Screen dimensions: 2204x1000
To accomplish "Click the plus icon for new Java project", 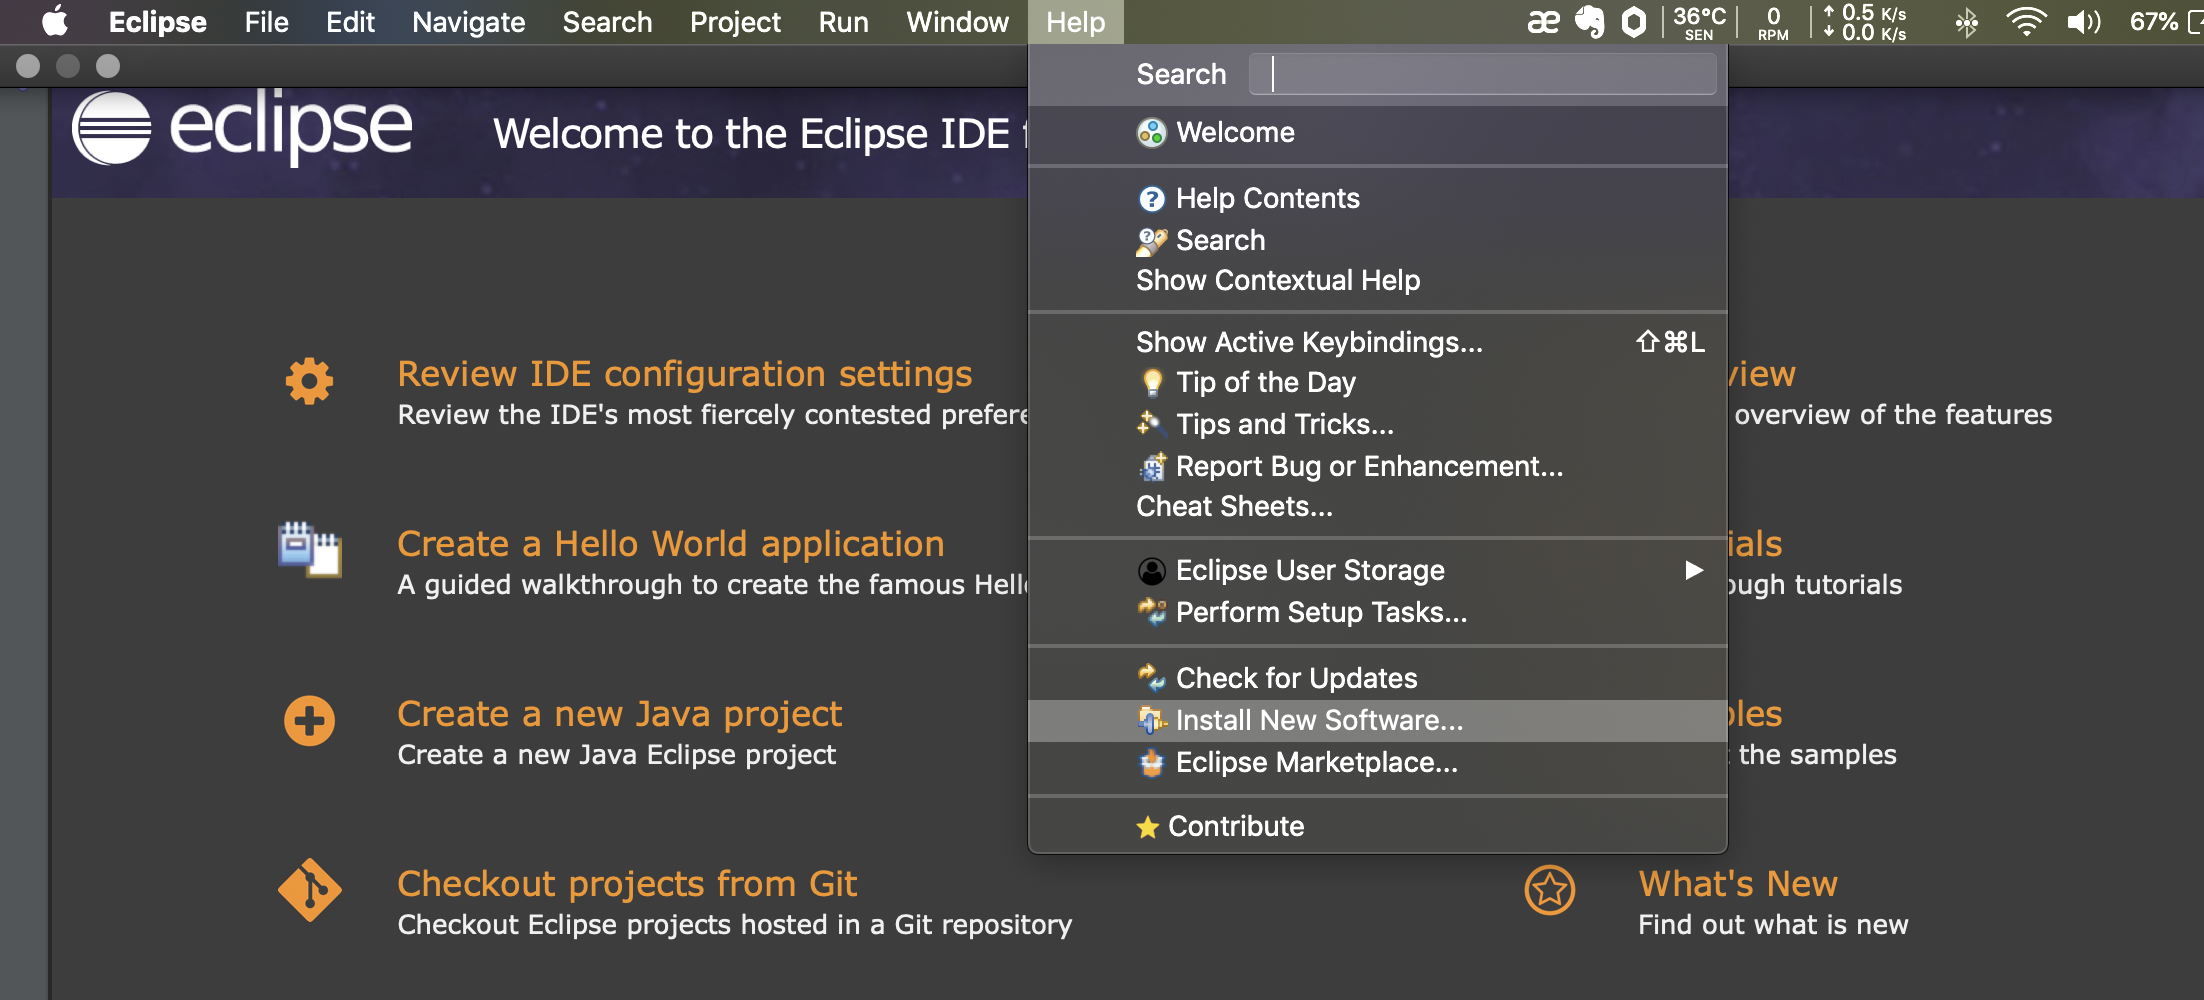I will point(309,720).
